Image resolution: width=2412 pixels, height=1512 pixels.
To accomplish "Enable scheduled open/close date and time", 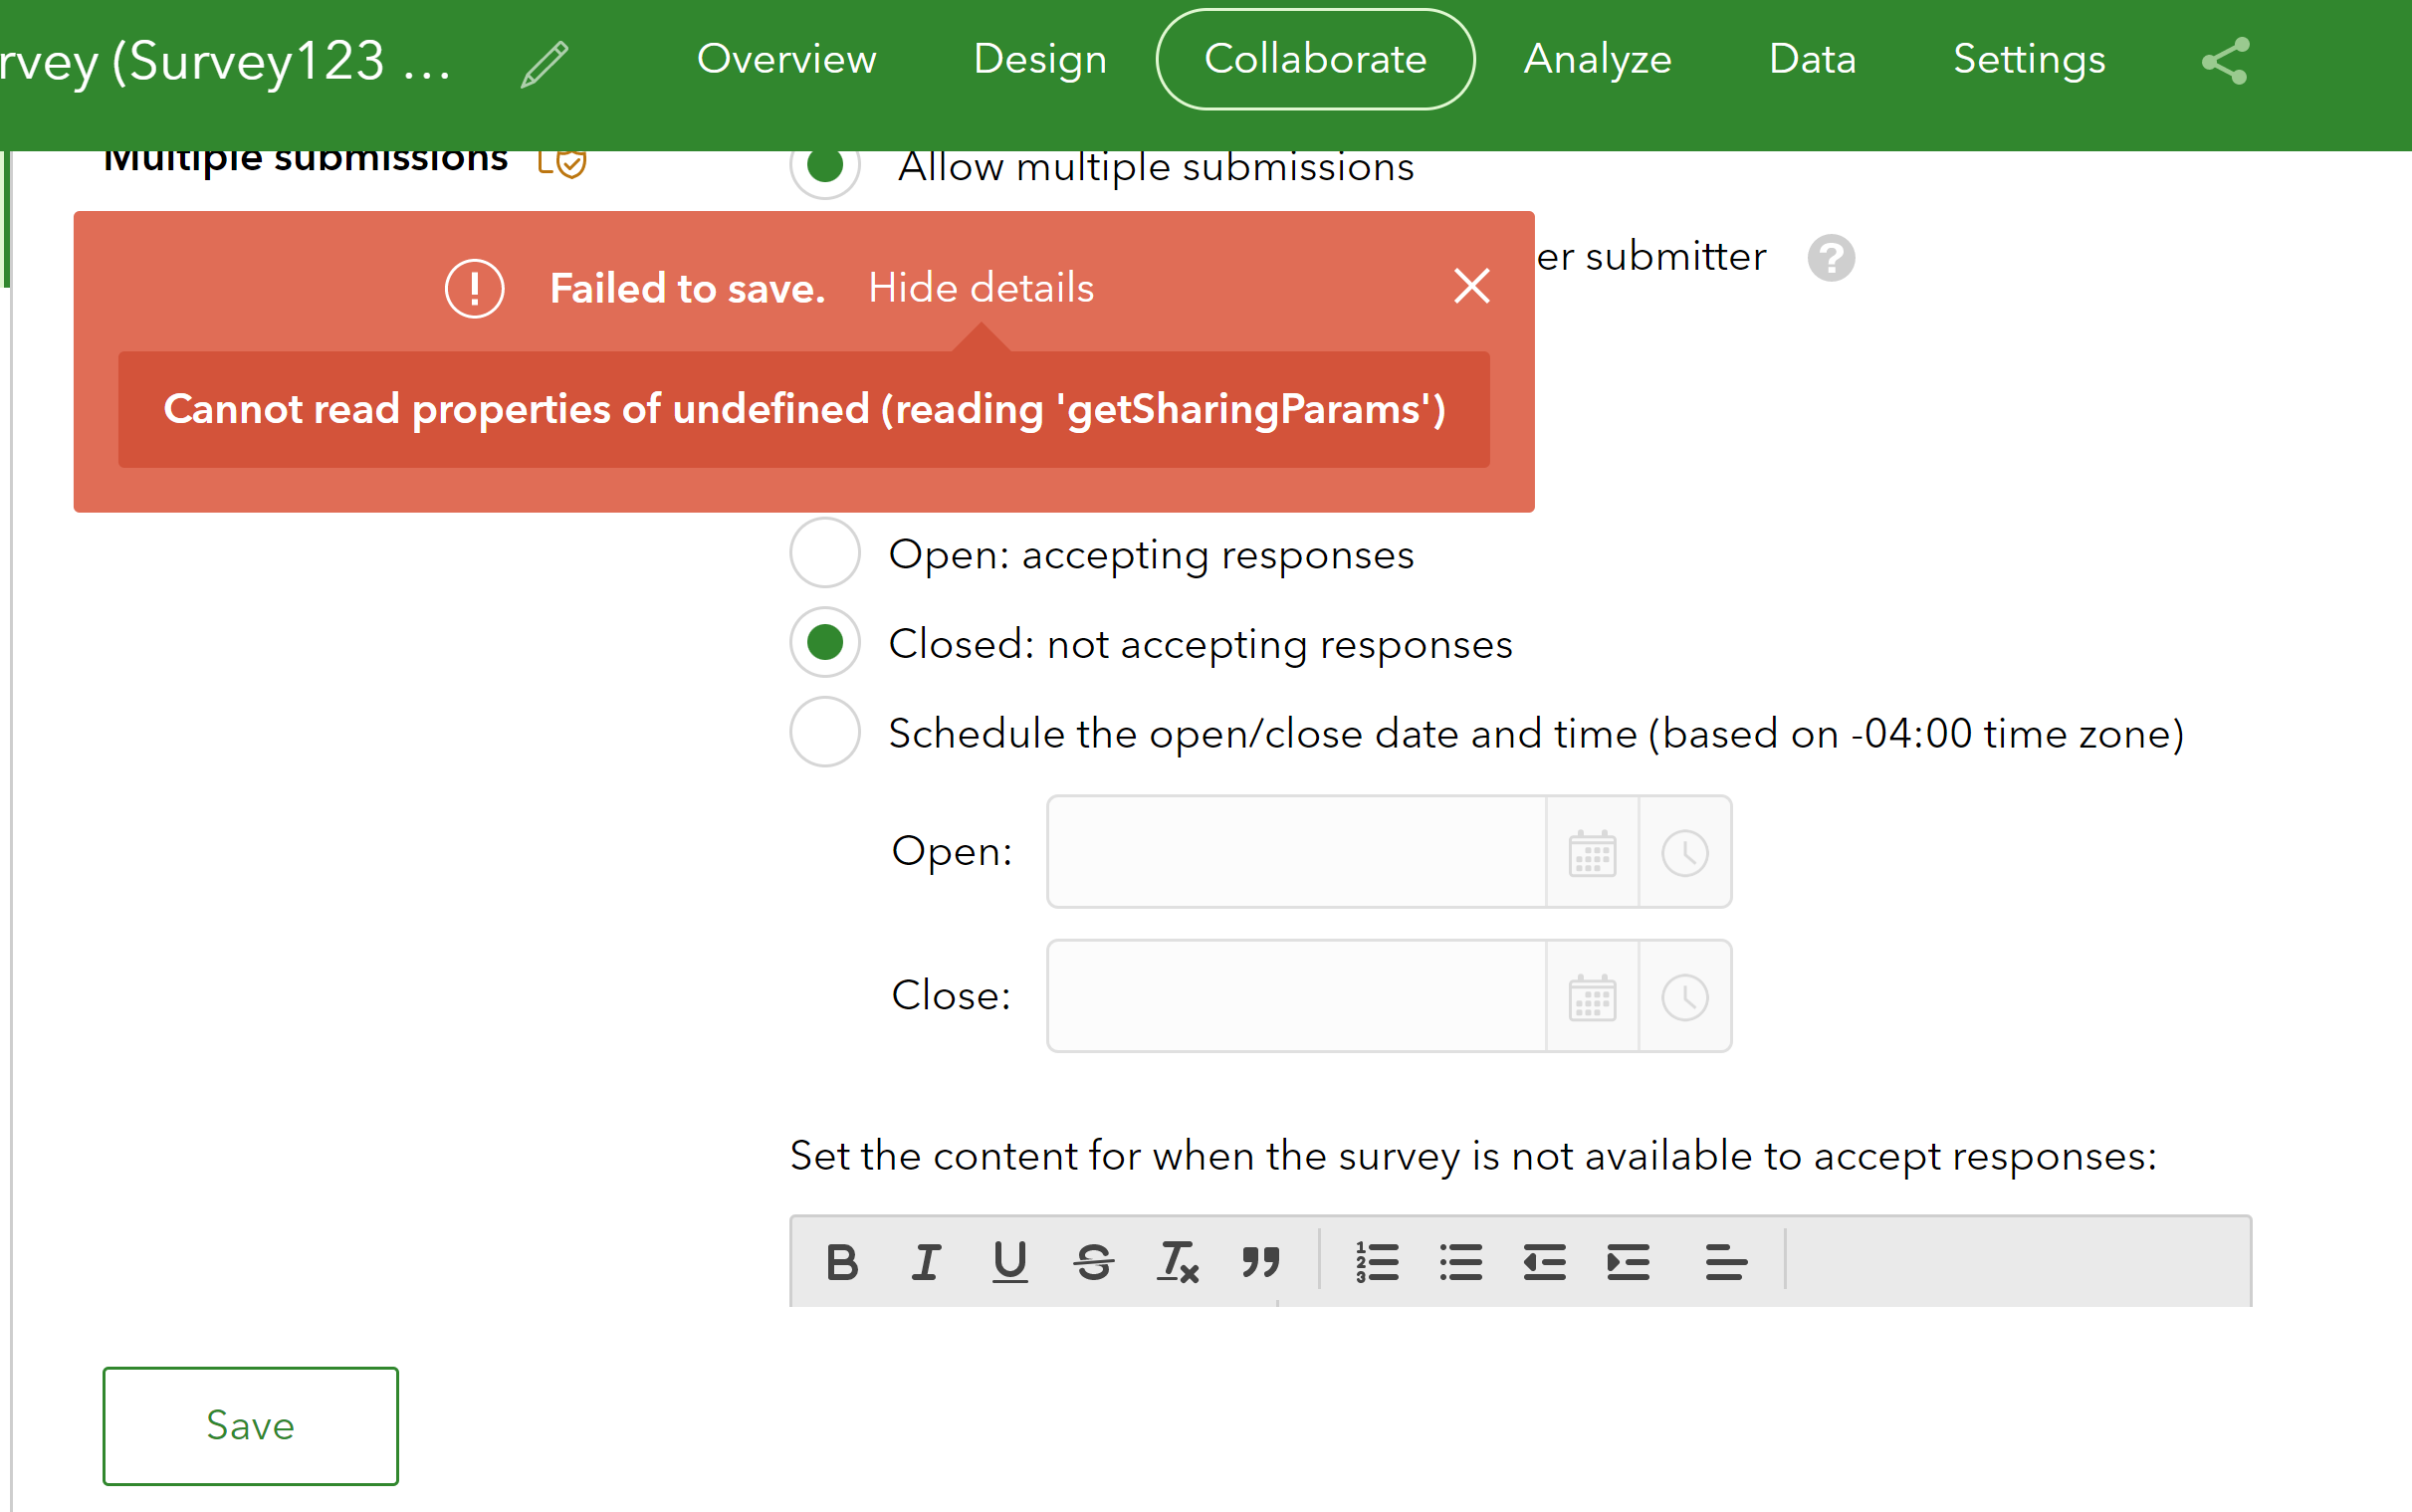I will point(823,732).
